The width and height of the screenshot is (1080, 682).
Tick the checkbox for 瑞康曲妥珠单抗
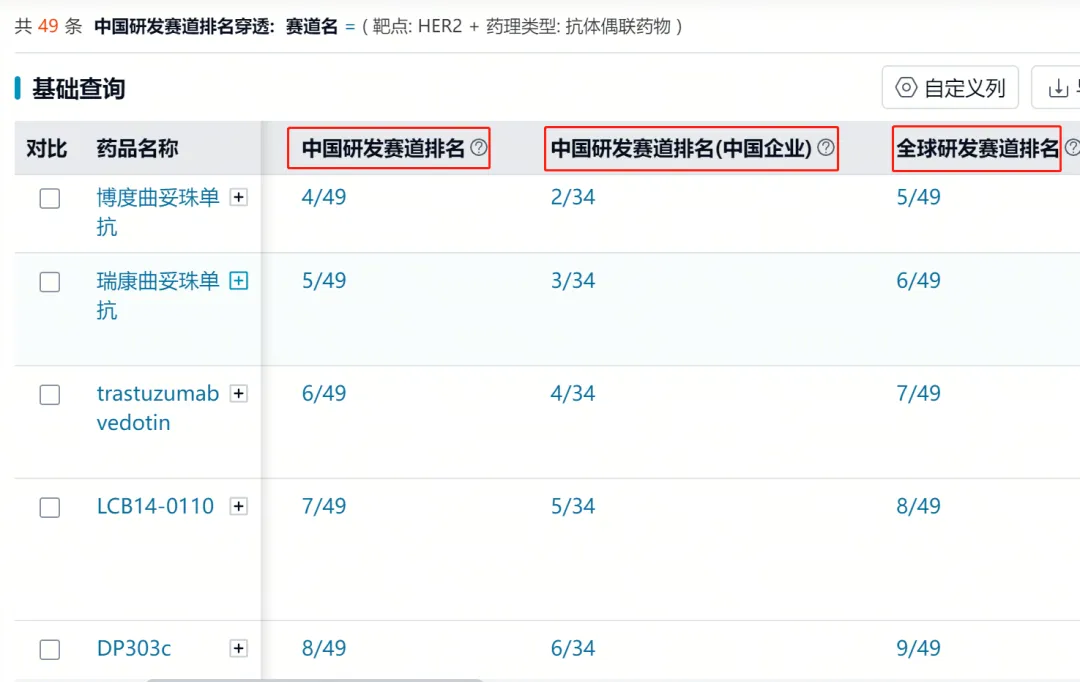click(x=50, y=282)
